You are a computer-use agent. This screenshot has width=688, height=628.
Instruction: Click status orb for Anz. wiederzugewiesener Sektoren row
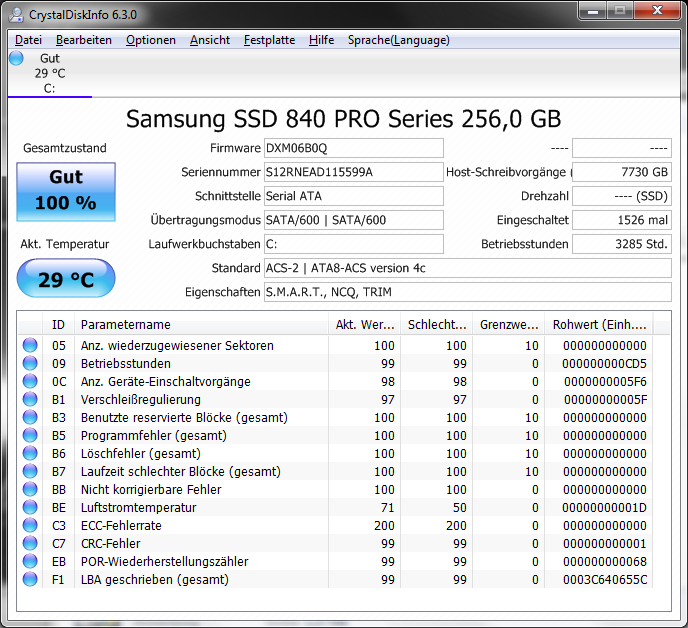point(30,345)
